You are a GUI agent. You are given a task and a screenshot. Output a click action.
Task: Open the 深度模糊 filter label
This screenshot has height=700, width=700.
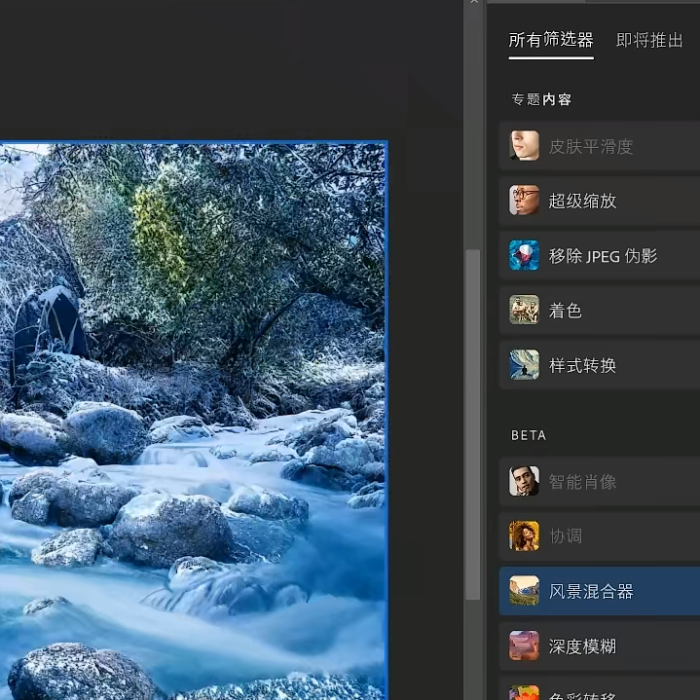[582, 646]
